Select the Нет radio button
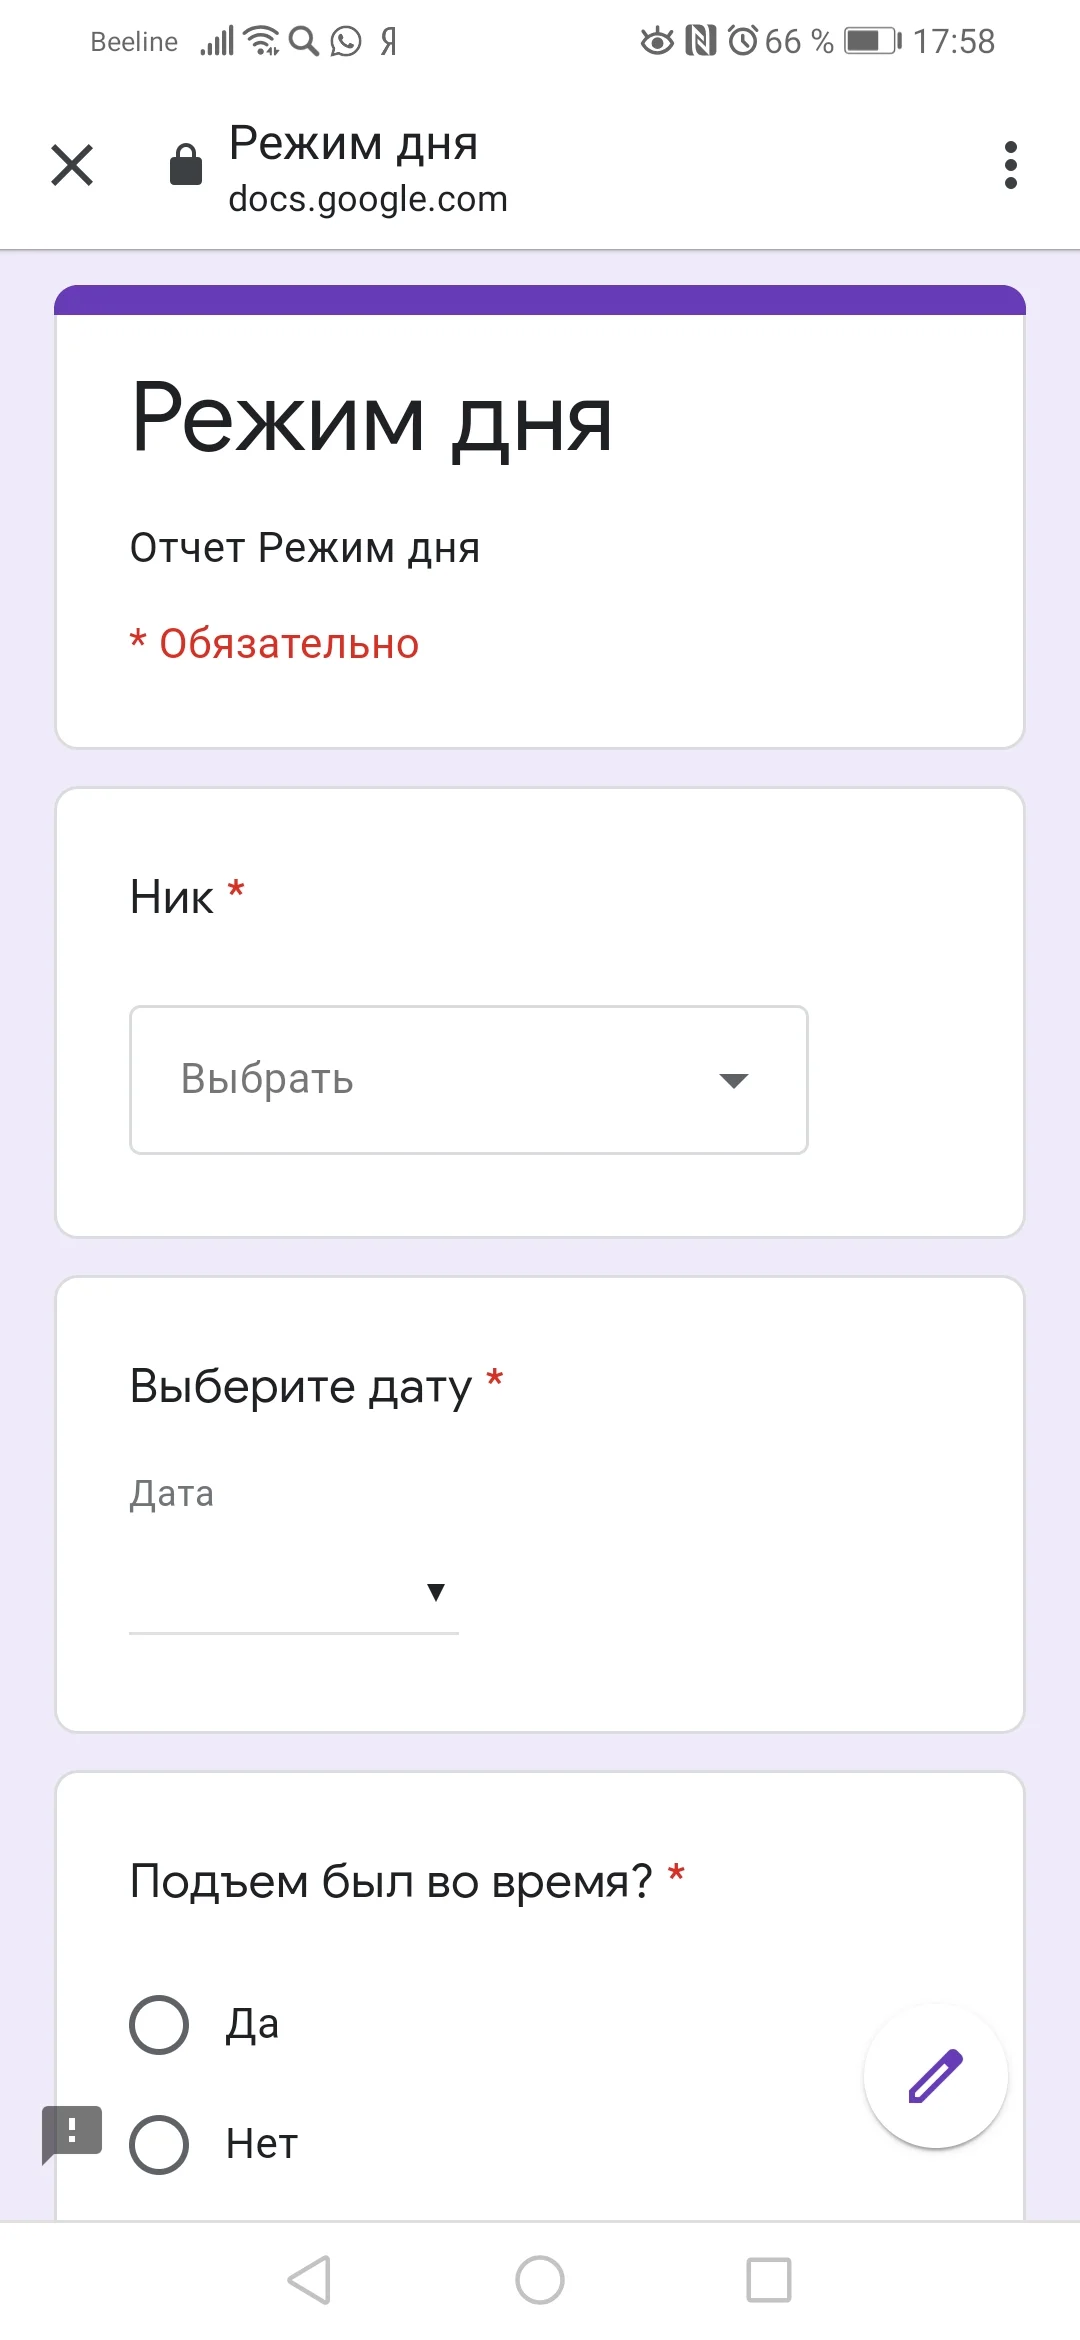Screen dimensions: 1080x2340 [159, 2144]
